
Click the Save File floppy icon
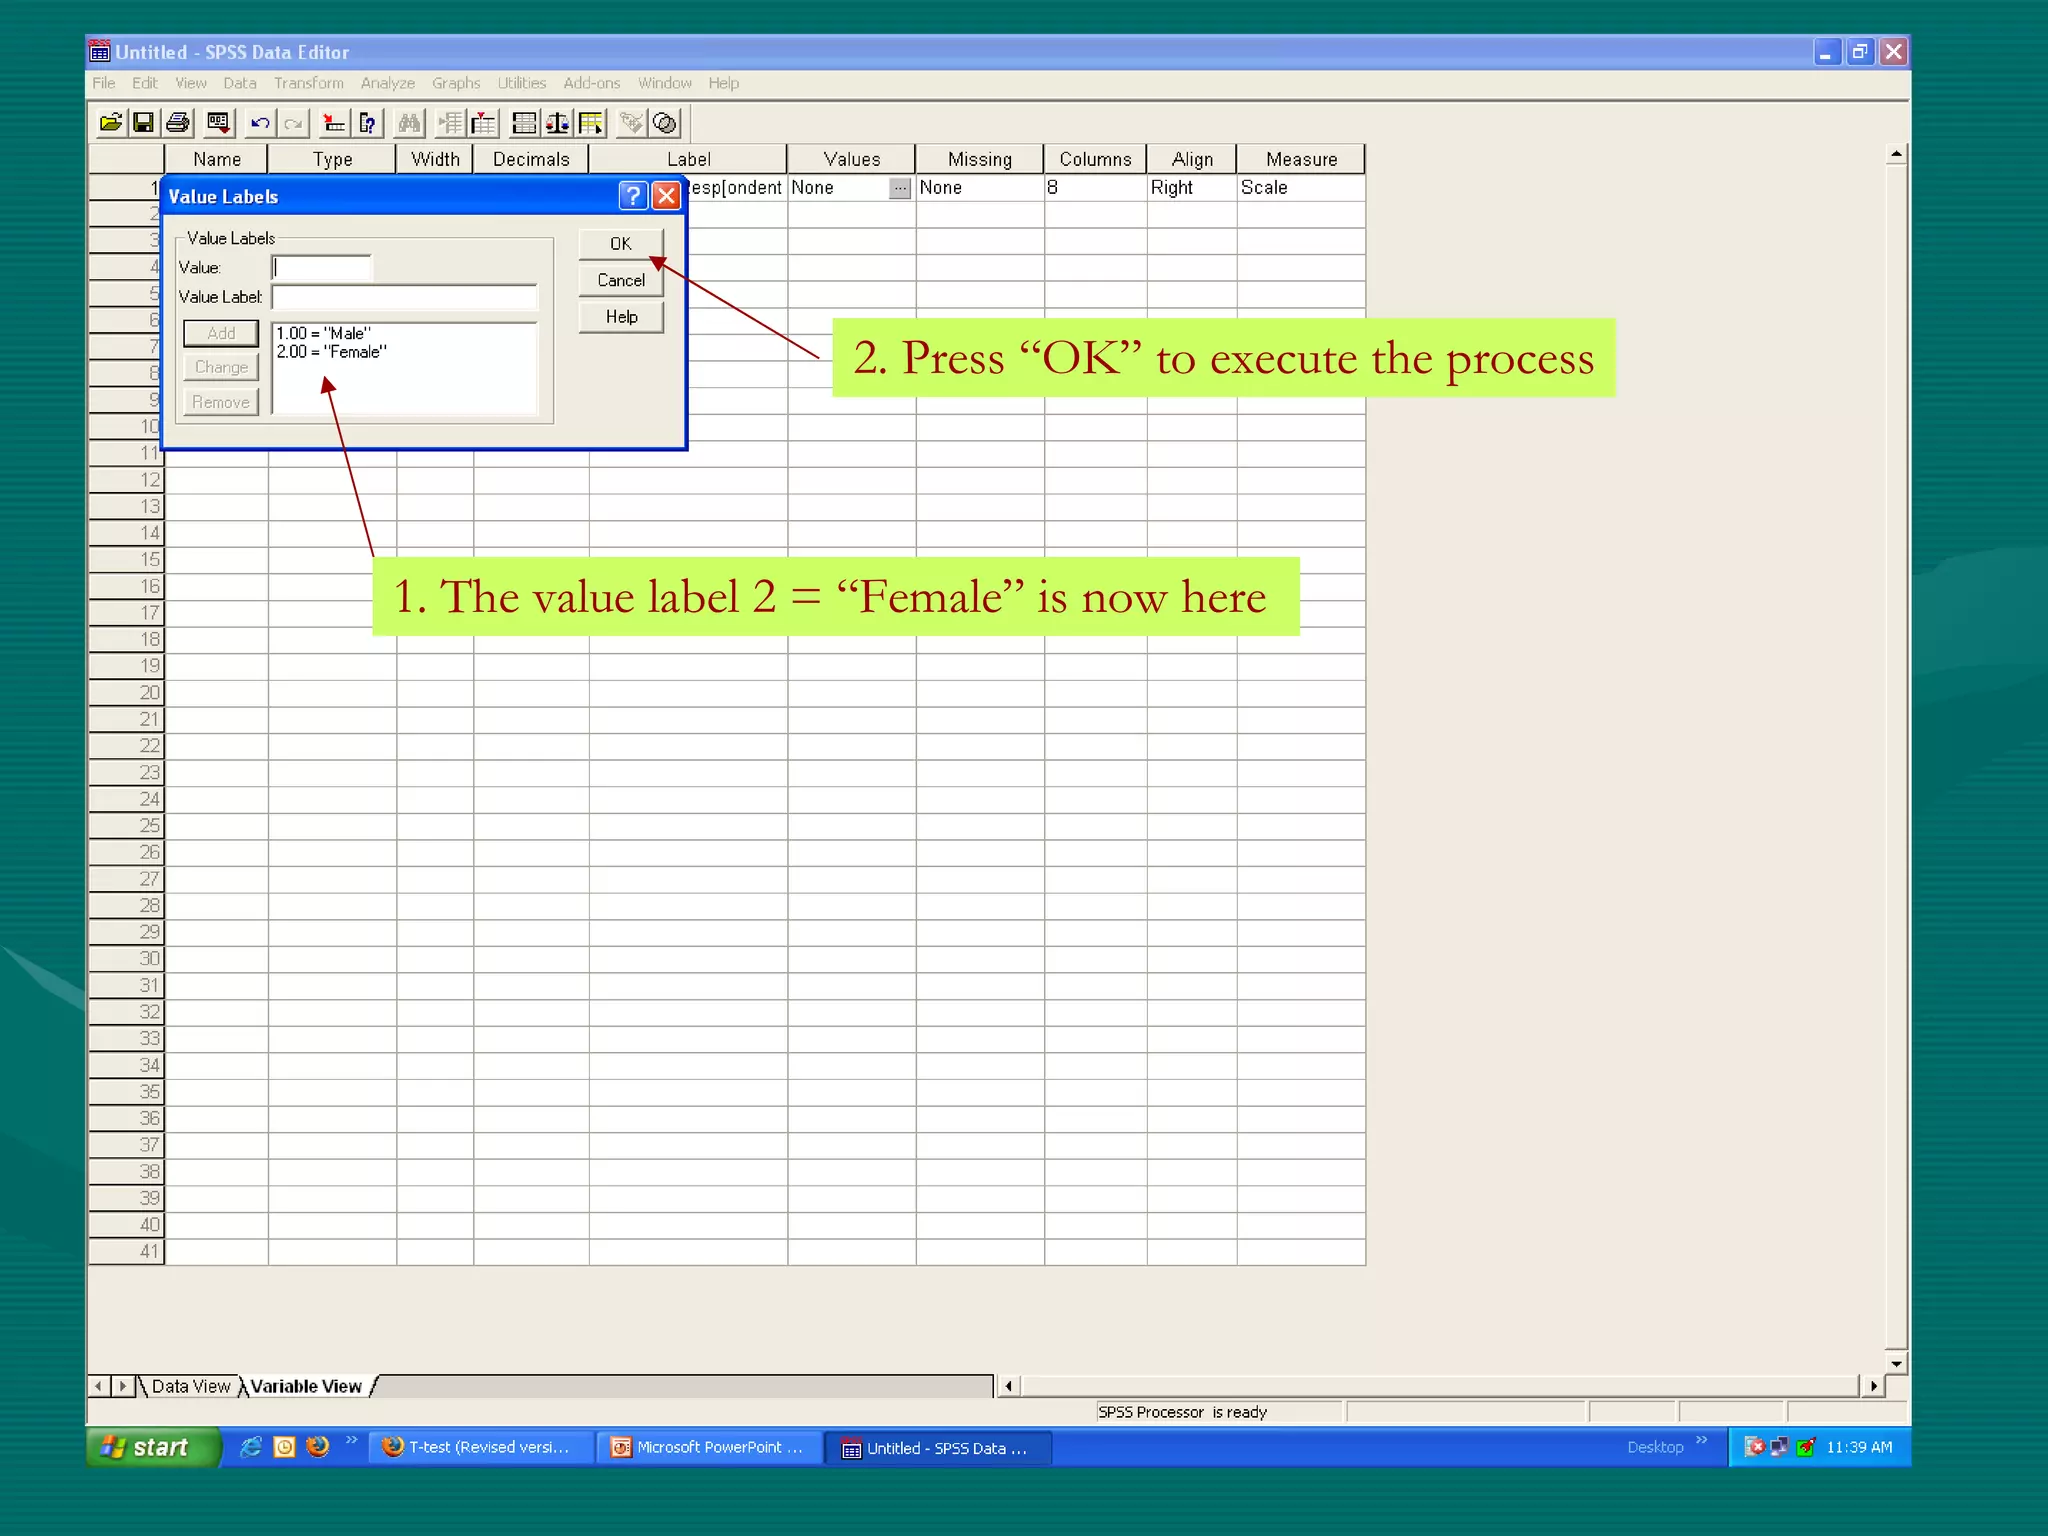(x=144, y=123)
